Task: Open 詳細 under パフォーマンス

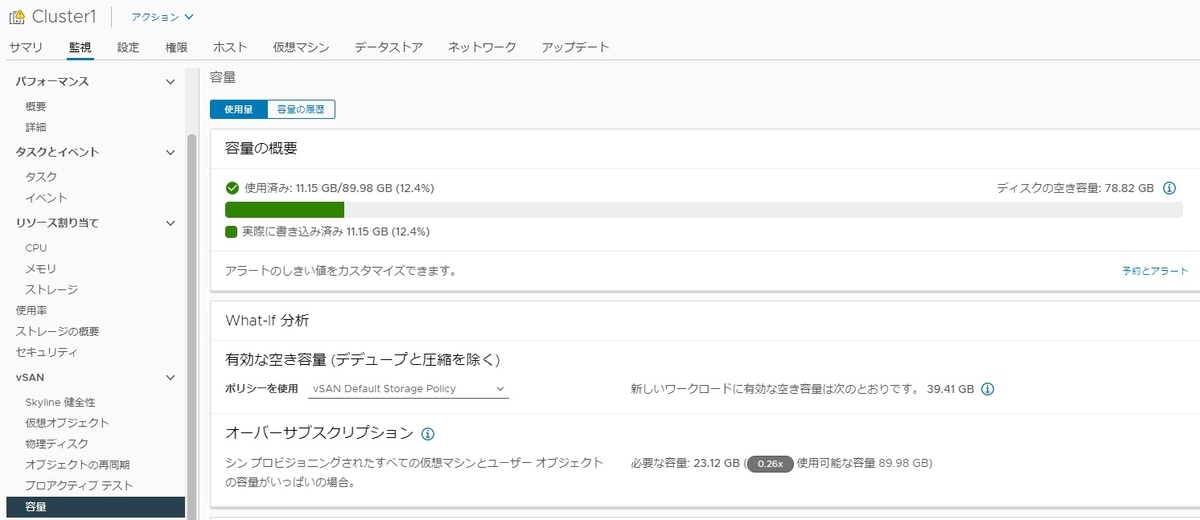Action: pos(36,127)
